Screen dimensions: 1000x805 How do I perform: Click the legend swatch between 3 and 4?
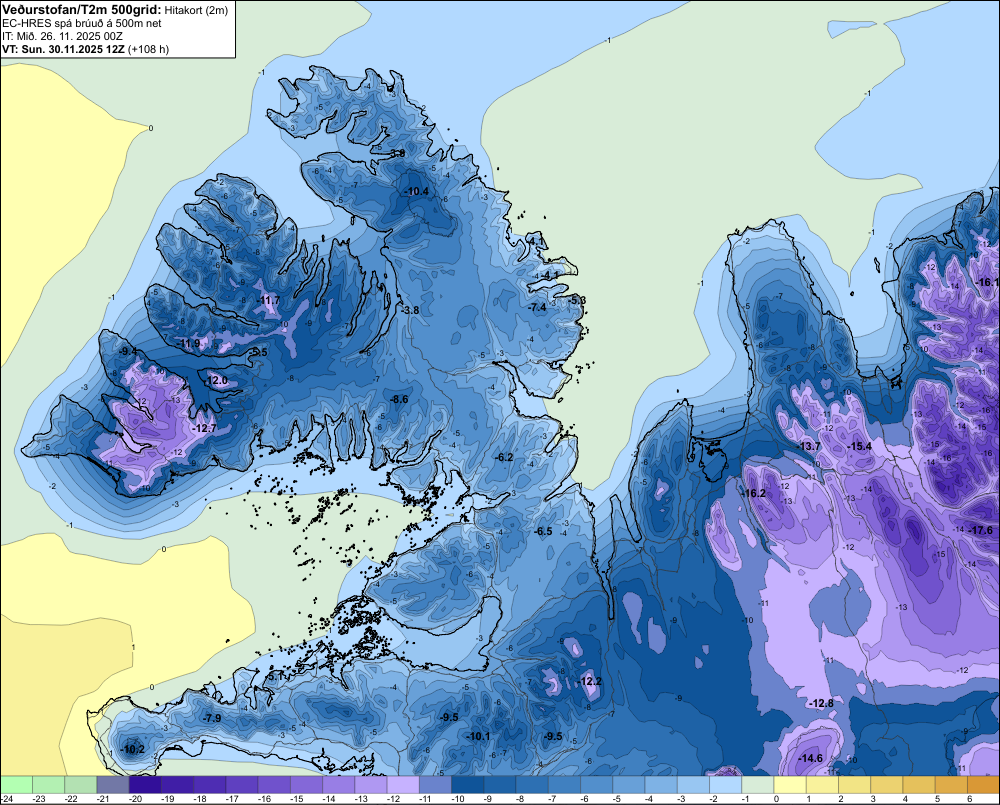click(886, 784)
